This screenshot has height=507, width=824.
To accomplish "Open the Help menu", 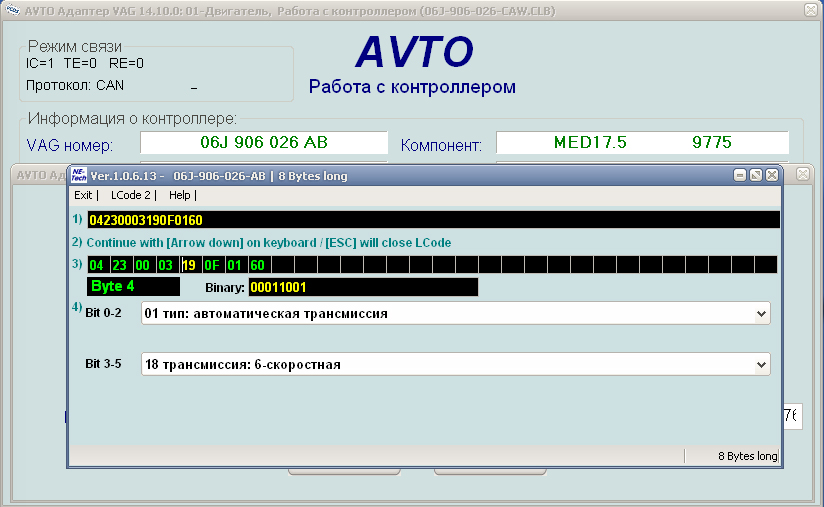I will pyautogui.click(x=179, y=195).
